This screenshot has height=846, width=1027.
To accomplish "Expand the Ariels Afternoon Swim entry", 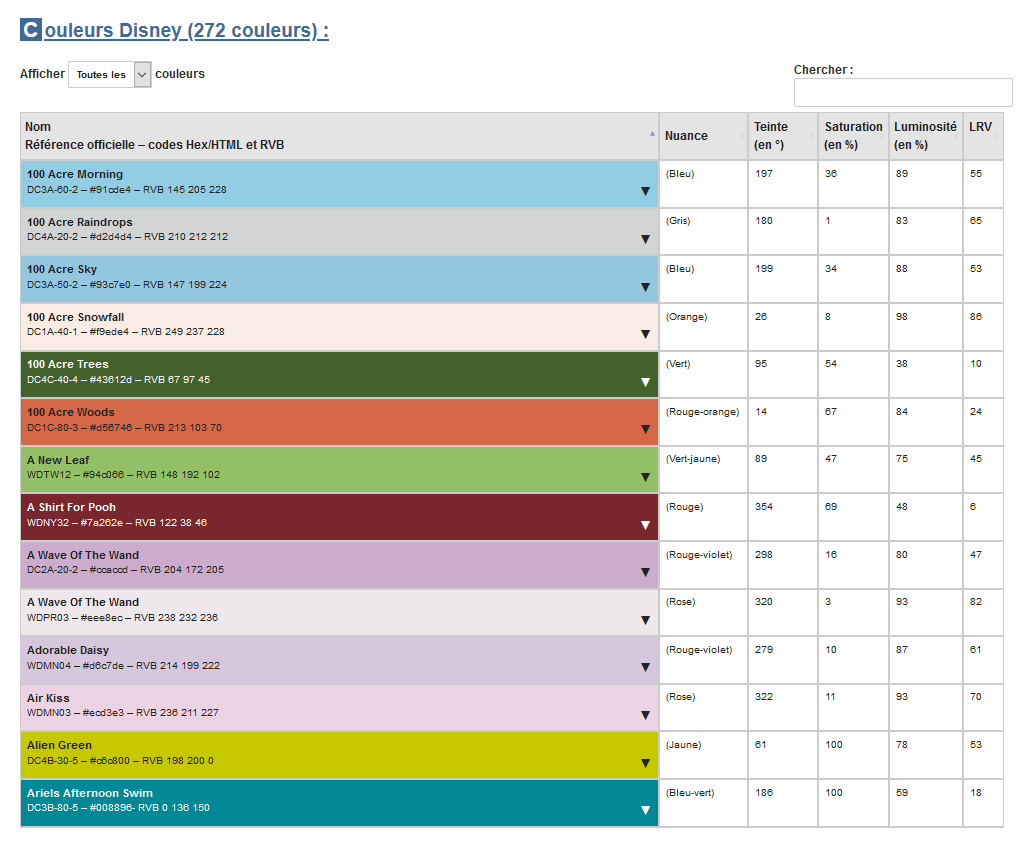I will tap(645, 809).
